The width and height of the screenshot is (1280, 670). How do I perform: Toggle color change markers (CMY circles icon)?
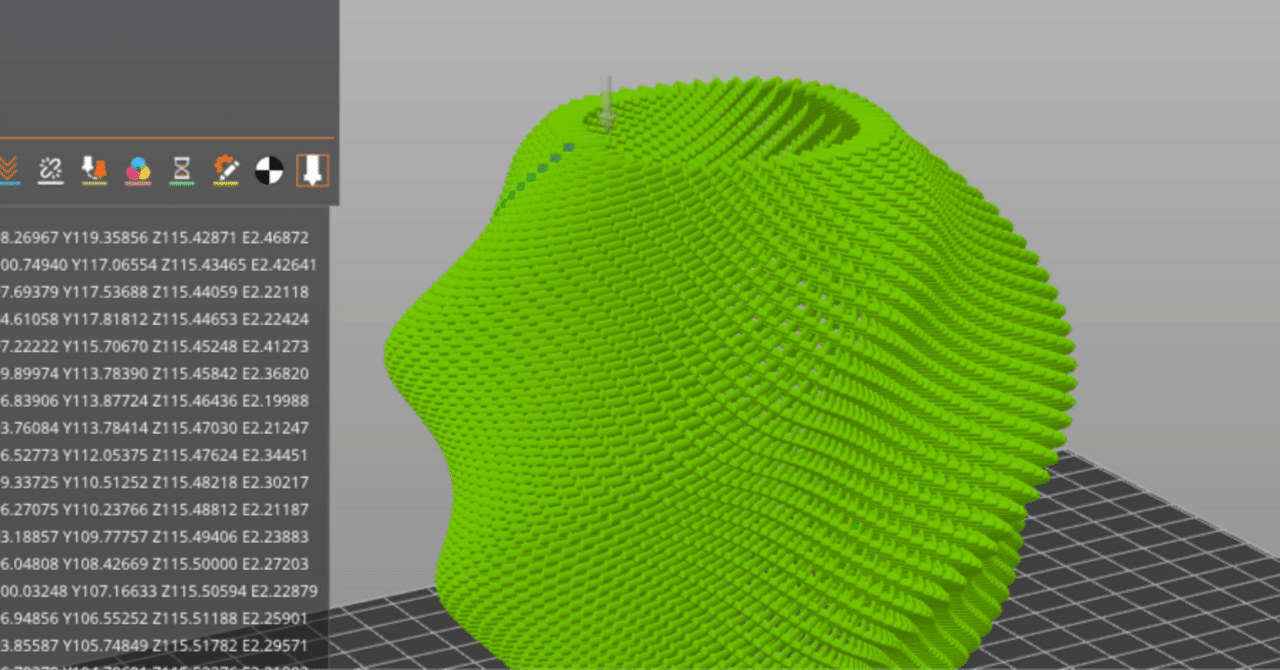[x=138, y=170]
